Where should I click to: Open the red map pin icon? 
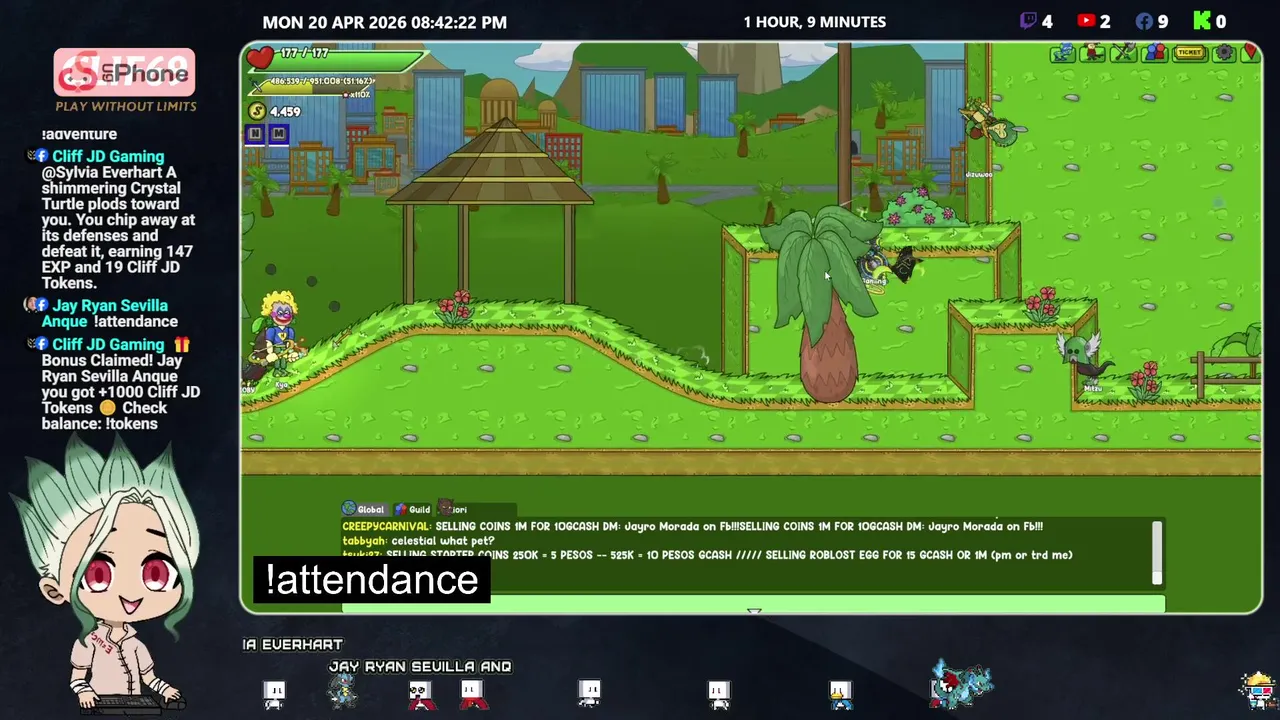(1250, 53)
